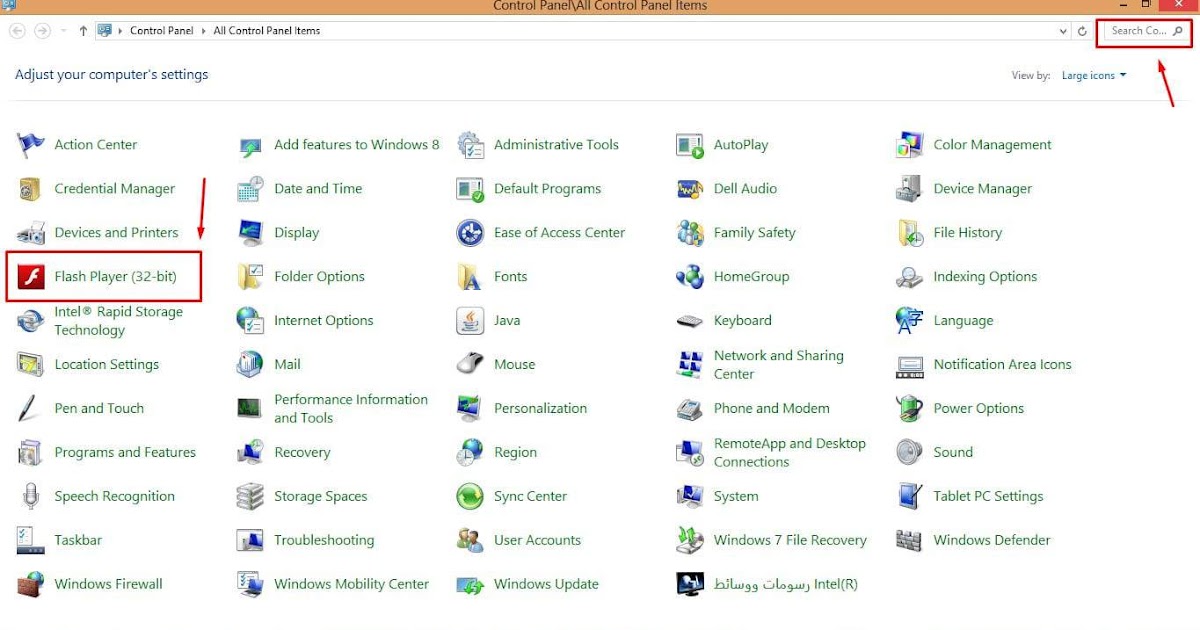Open the Network and Sharing Center link
1200x630 pixels.
779,365
